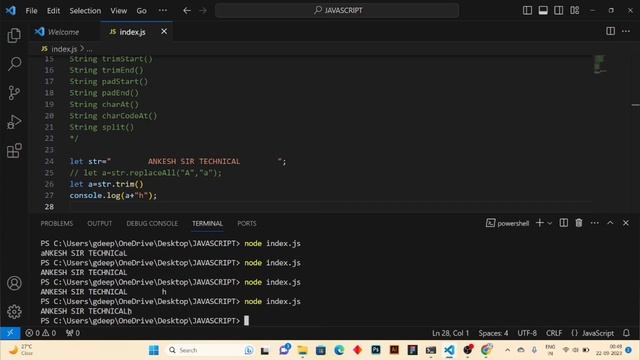The width and height of the screenshot is (640, 360).
Task: Open the launch profile dropdown arrow
Action: 550,223
